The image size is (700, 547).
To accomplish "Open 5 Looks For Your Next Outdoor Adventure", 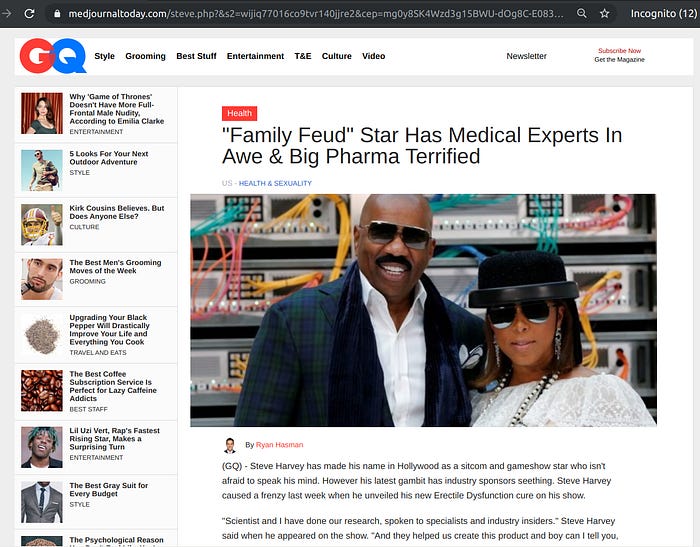I will pos(108,158).
